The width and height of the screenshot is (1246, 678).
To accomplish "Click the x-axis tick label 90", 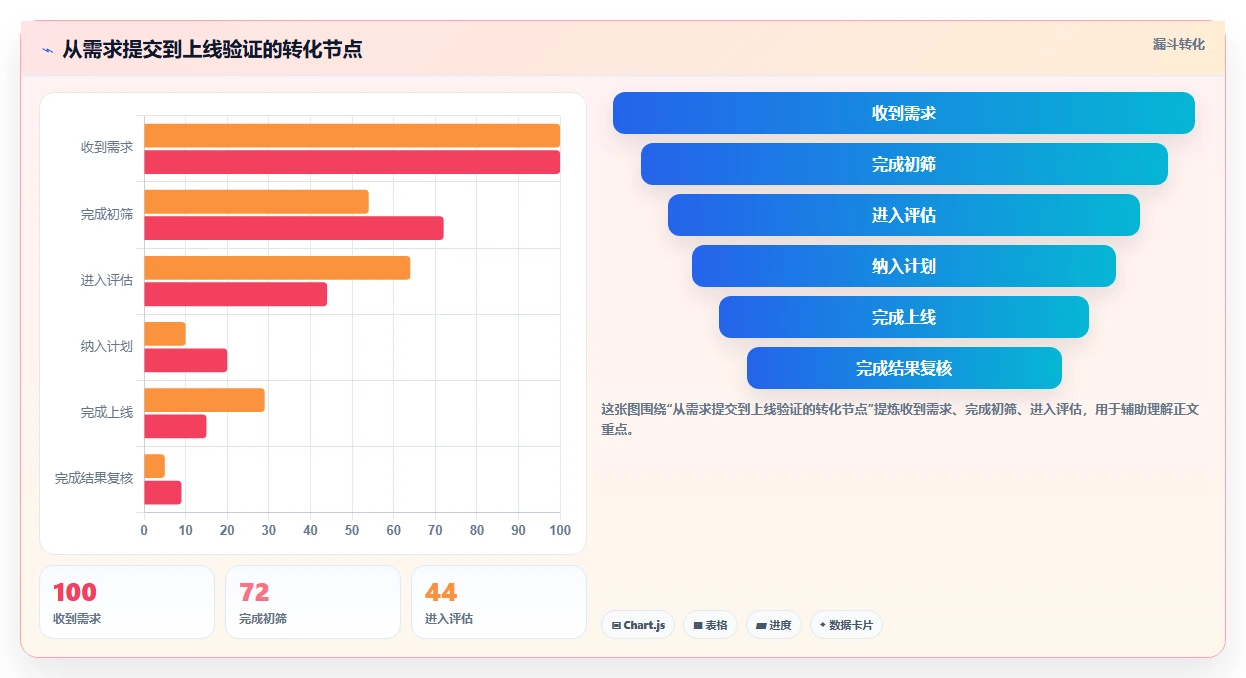I will click(518, 530).
